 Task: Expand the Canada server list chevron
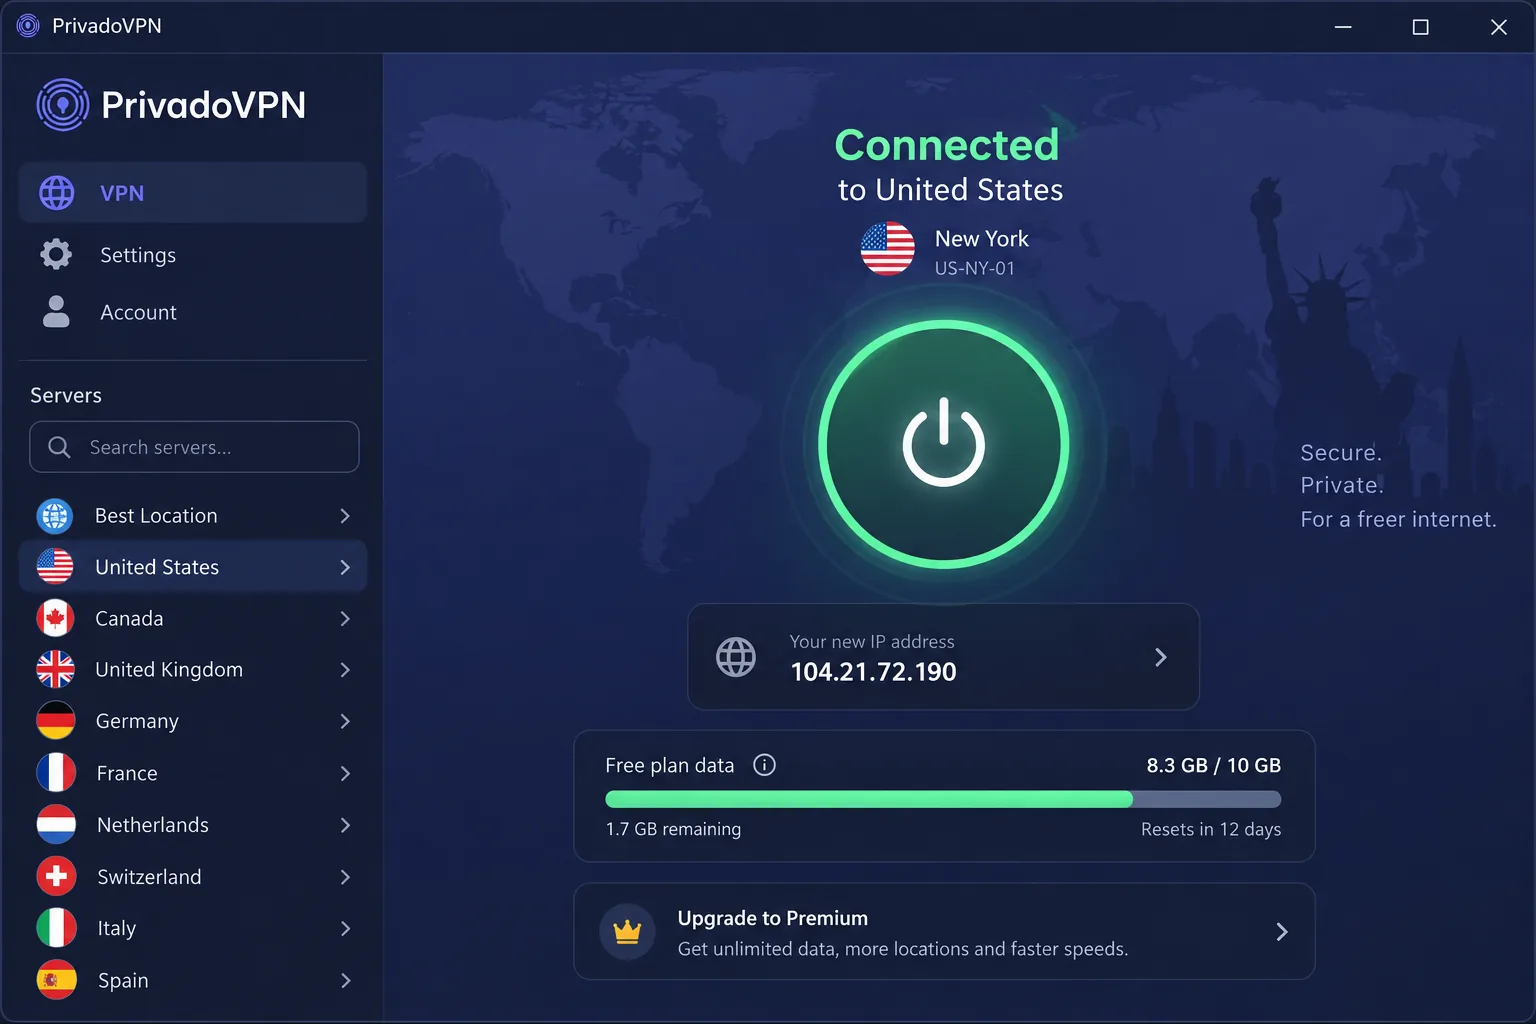(345, 619)
